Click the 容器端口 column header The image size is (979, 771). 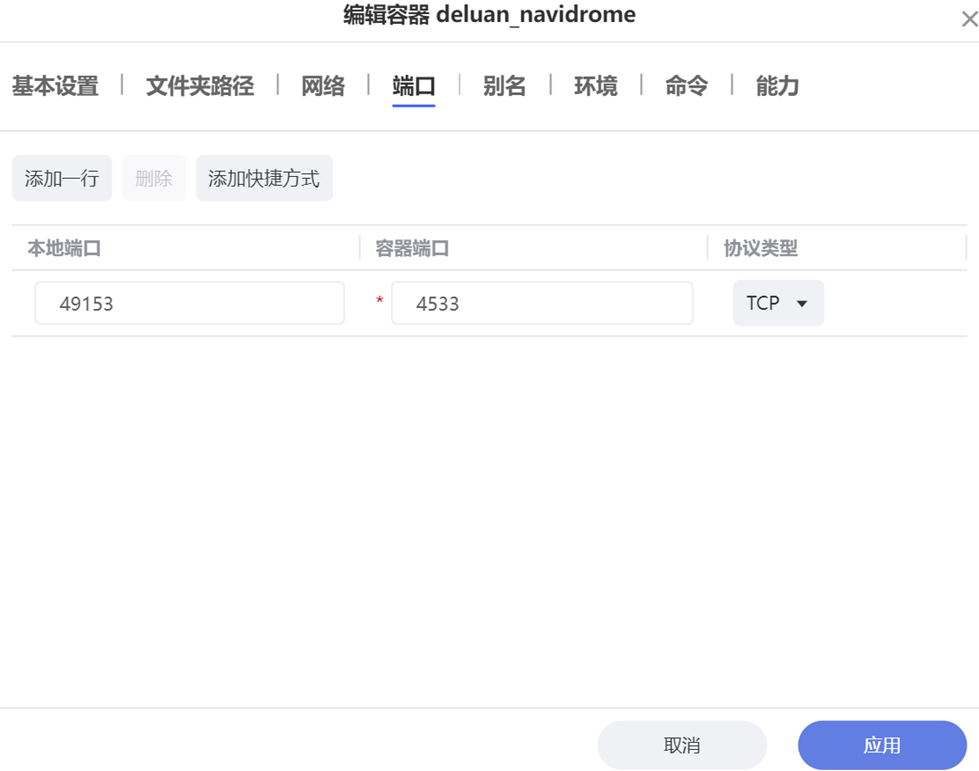pos(412,248)
